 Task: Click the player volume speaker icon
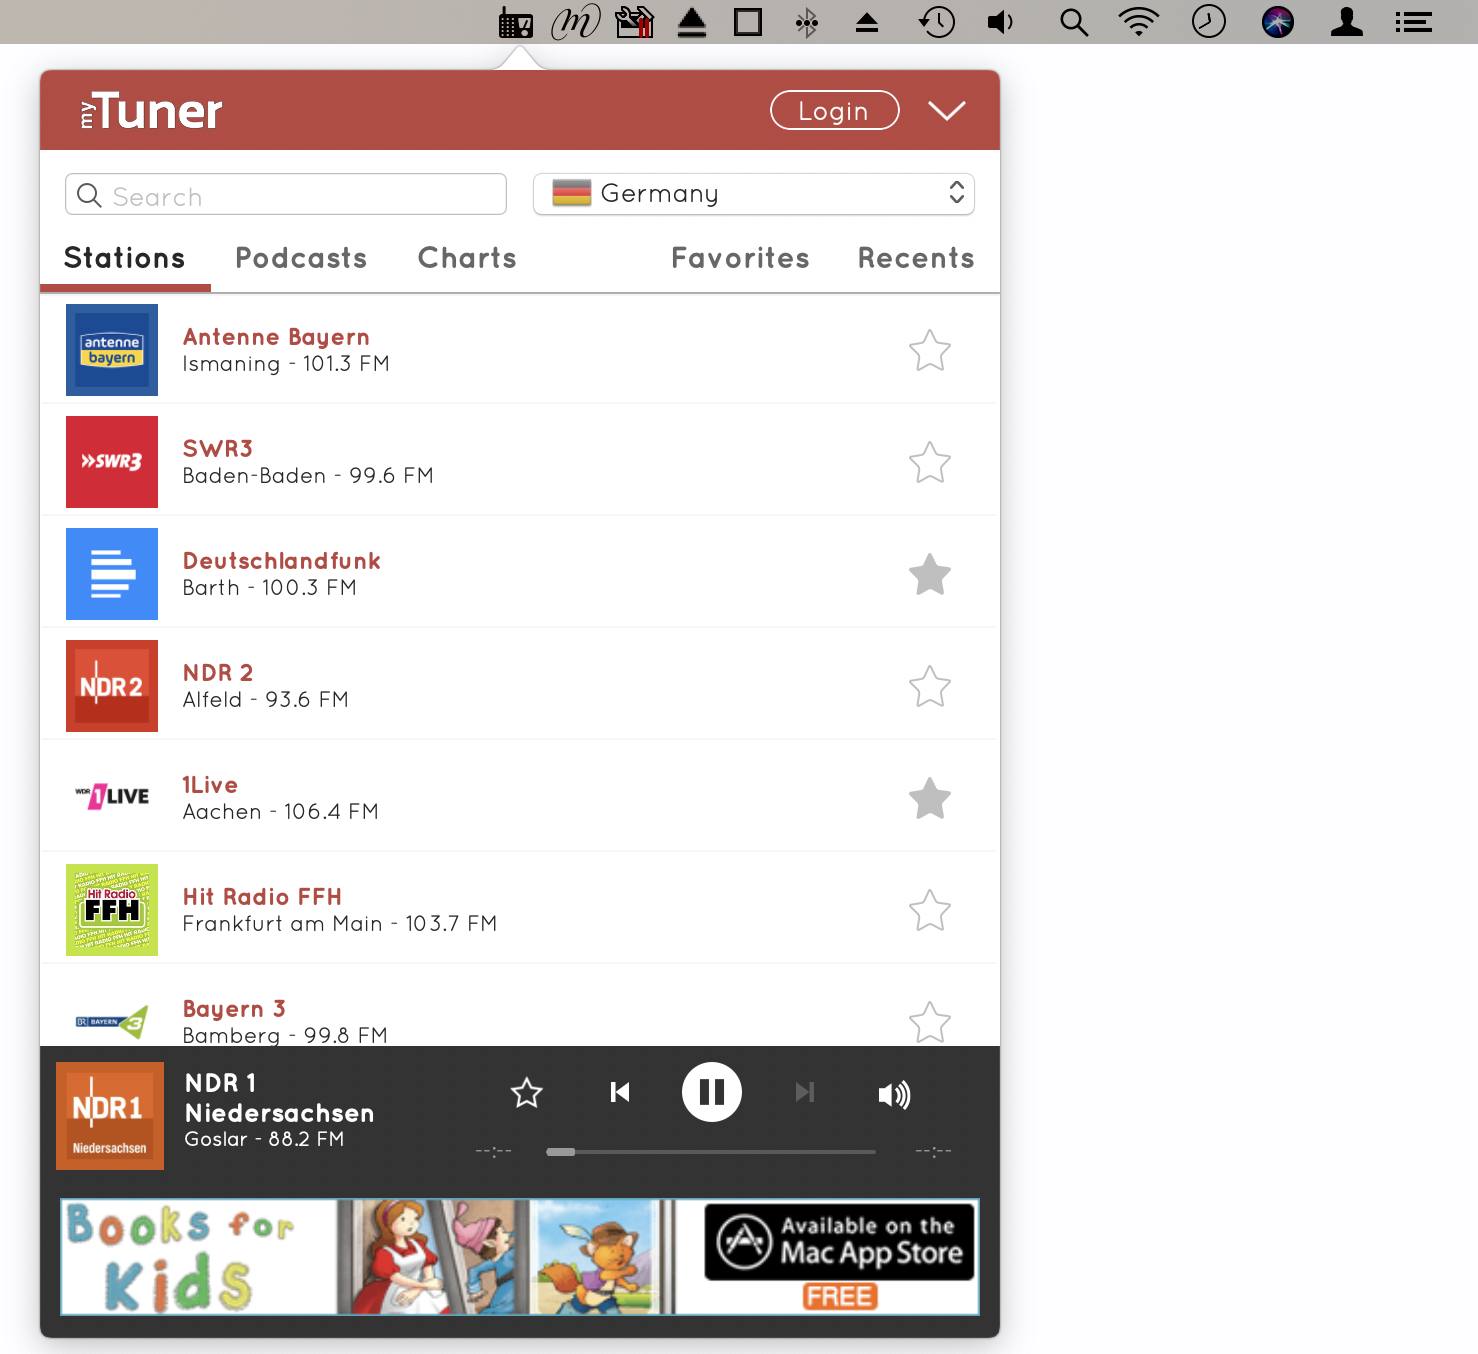click(894, 1095)
